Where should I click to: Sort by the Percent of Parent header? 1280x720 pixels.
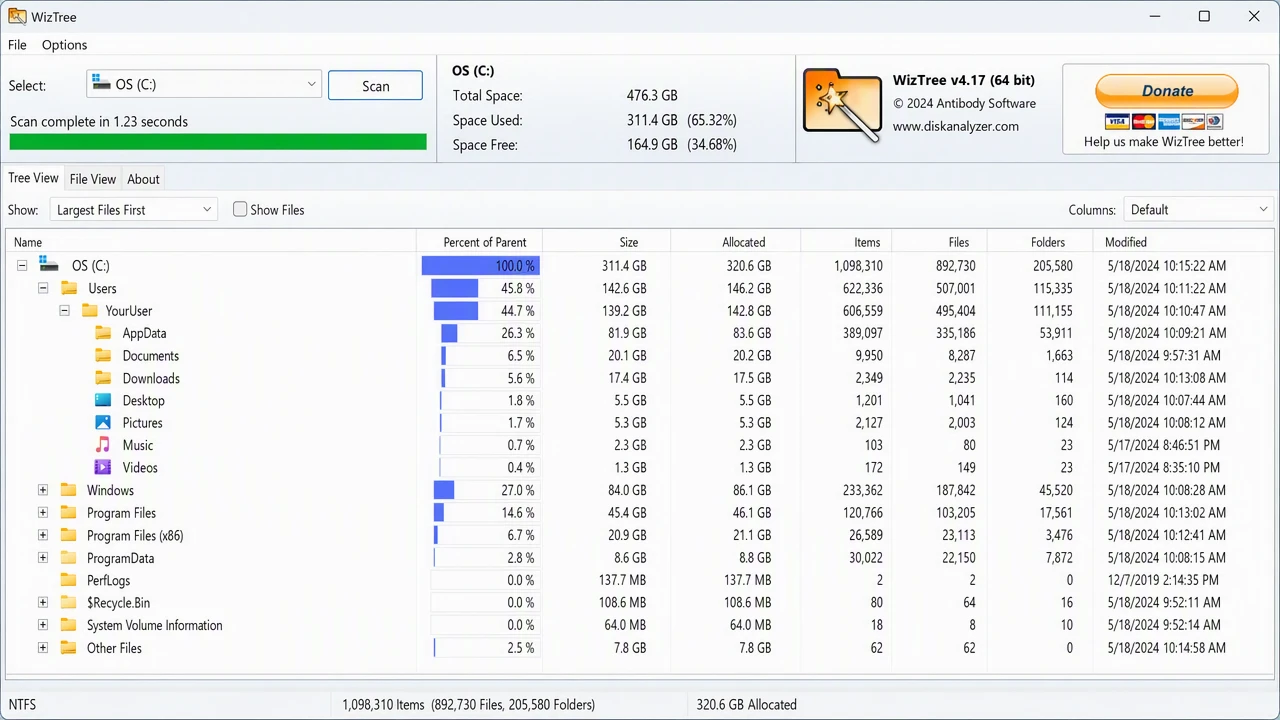[x=480, y=242]
